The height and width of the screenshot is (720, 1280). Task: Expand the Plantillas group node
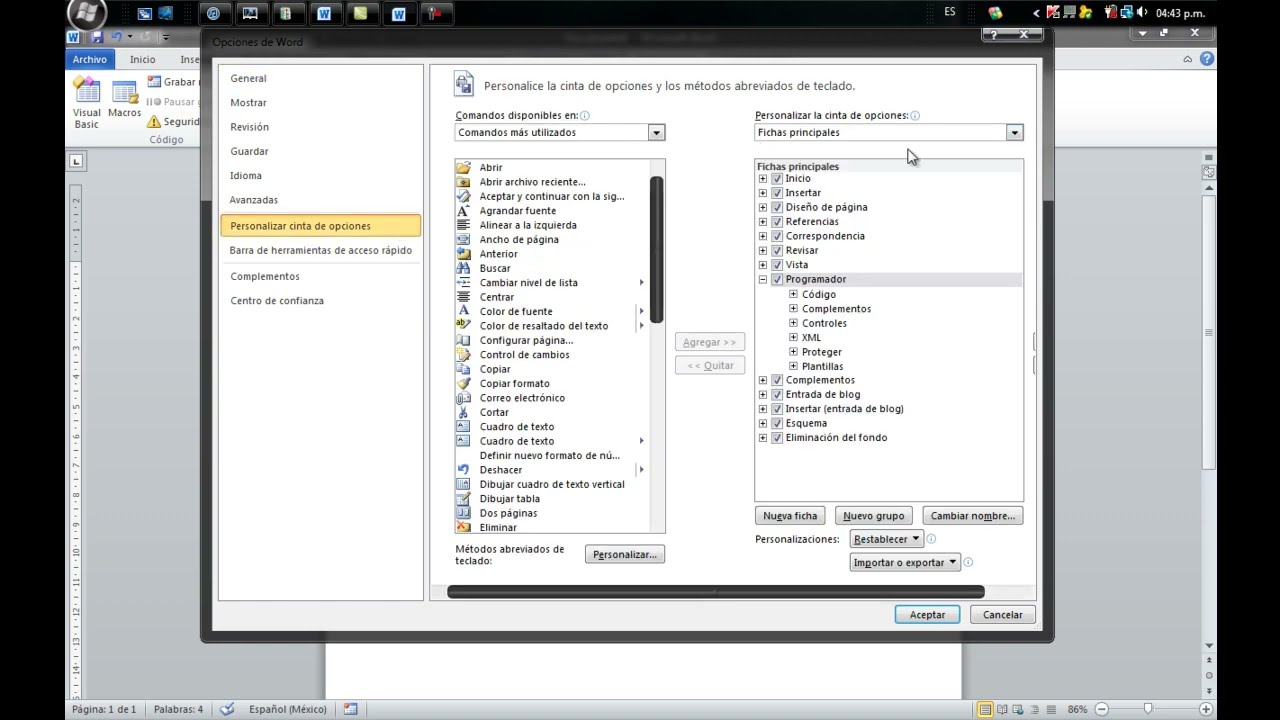coord(793,366)
